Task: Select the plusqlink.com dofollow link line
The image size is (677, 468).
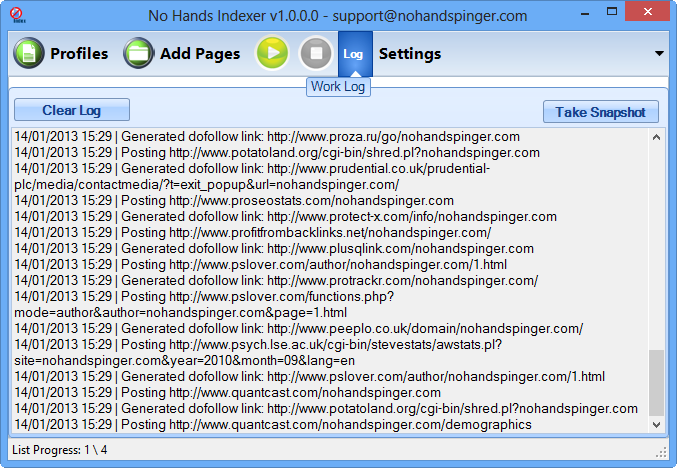Action: pos(274,248)
